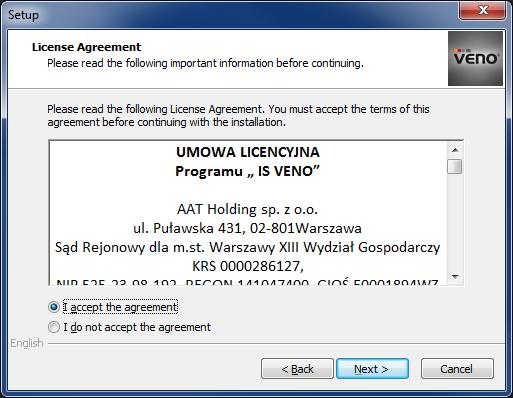The height and width of the screenshot is (398, 513).
Task: Click the IS VENO logo image
Action: point(475,58)
